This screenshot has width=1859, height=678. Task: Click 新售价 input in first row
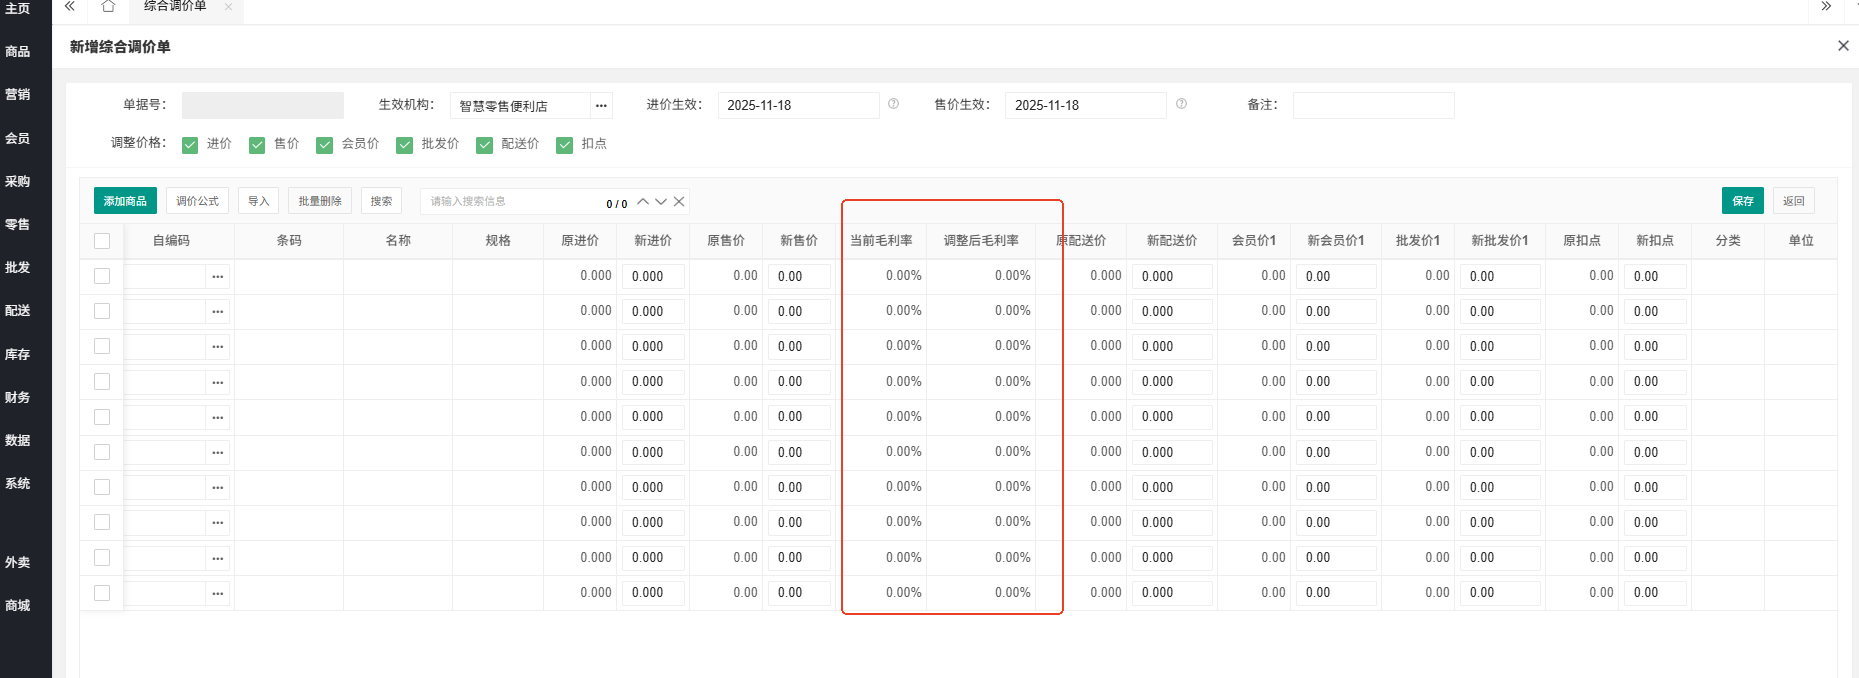[x=799, y=276]
